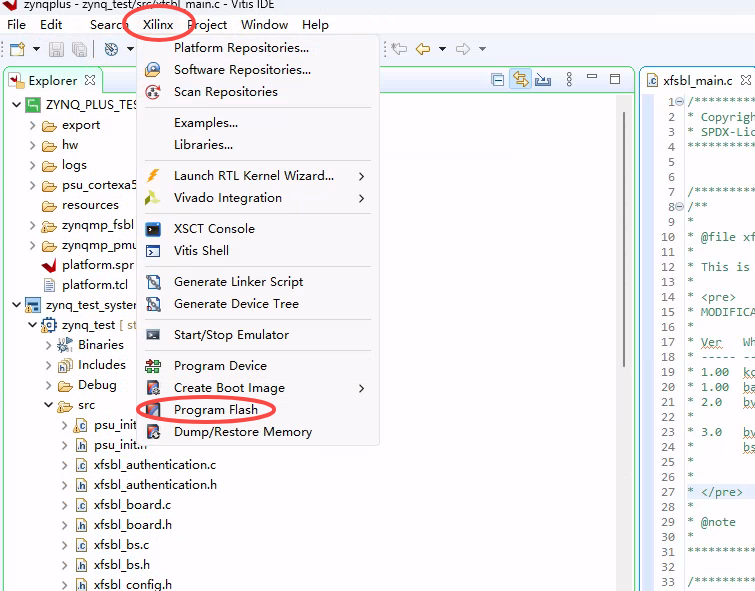Toggle Link with Editor in Explorer
Viewport: 755px width, 591px height.
521,79
